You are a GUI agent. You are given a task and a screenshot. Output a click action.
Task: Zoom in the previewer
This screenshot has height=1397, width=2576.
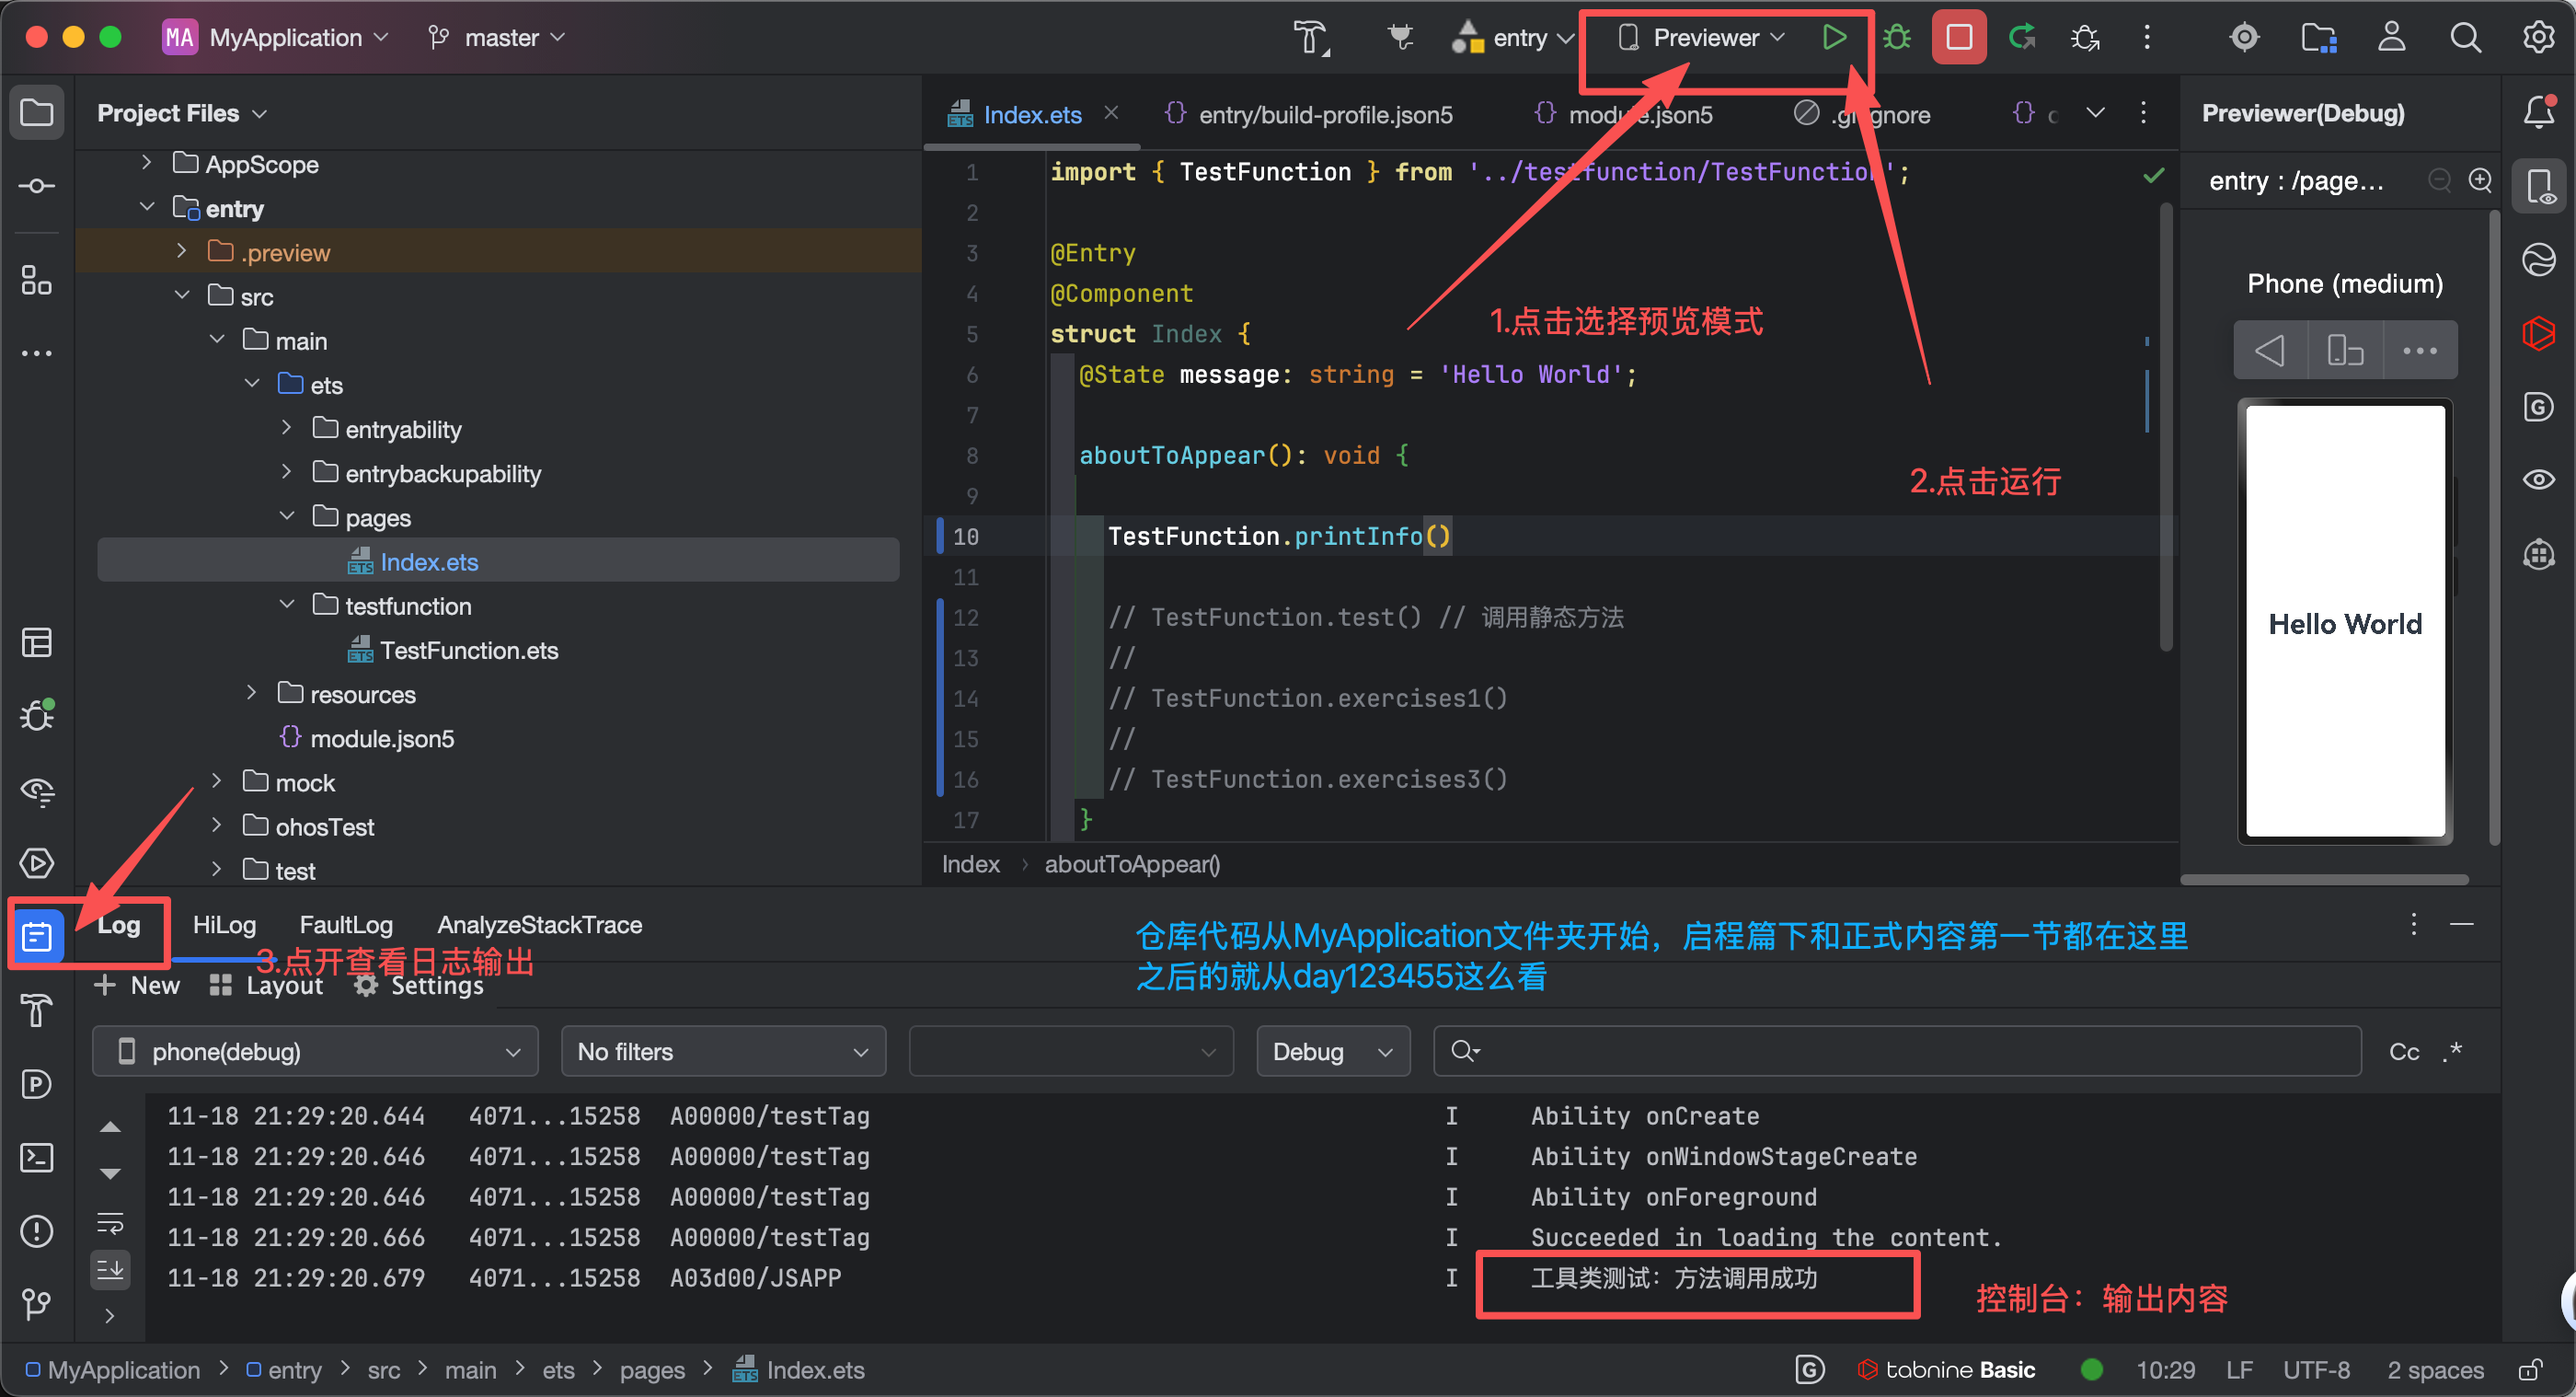(x=2480, y=180)
